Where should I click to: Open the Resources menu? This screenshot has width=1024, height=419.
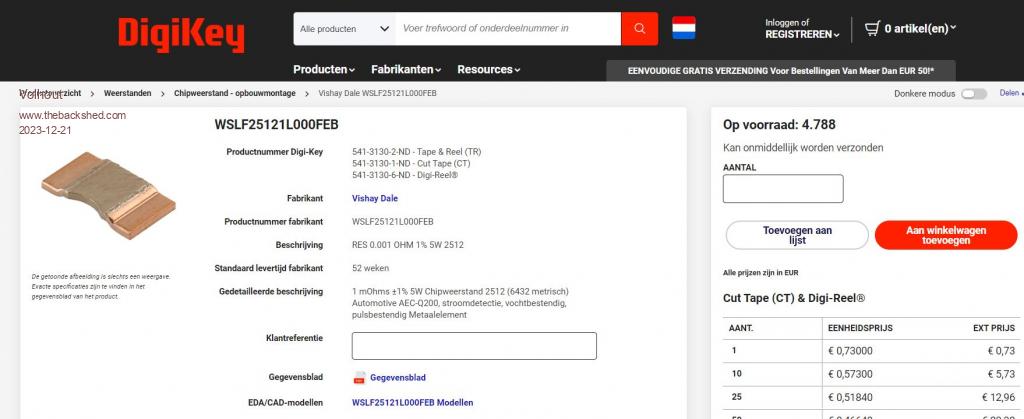[488, 70]
